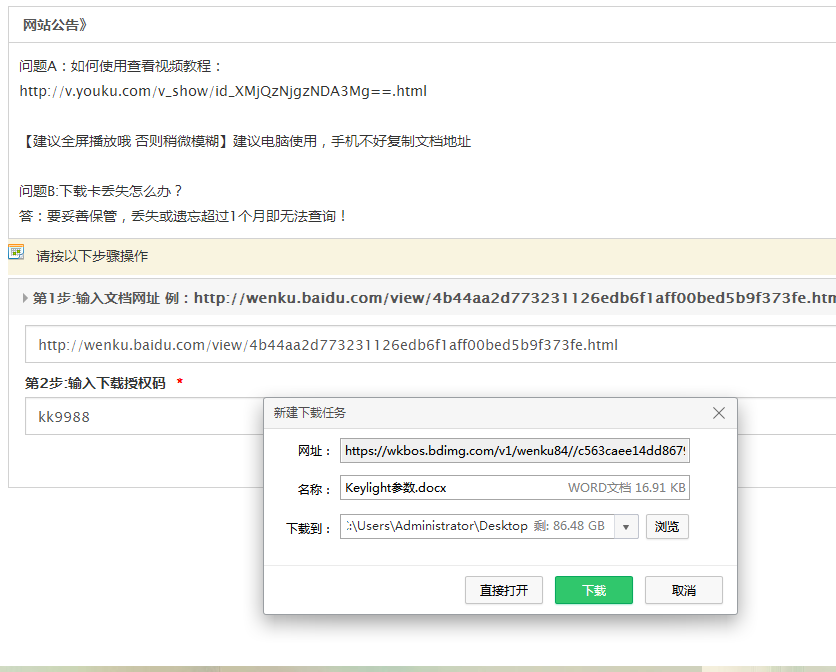
Task: Close the 新建下载任务 dialog
Action: coord(719,413)
